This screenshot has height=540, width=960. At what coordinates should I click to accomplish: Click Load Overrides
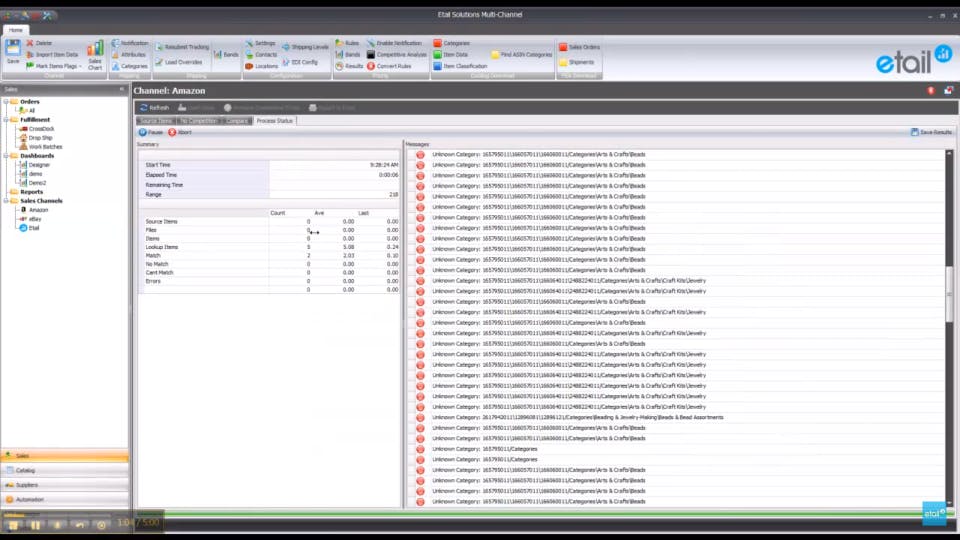coord(179,62)
